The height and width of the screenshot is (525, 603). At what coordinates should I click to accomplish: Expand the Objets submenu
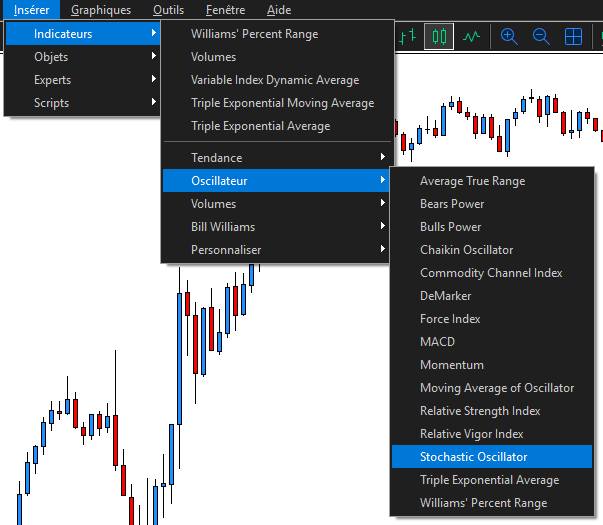[x=83, y=57]
